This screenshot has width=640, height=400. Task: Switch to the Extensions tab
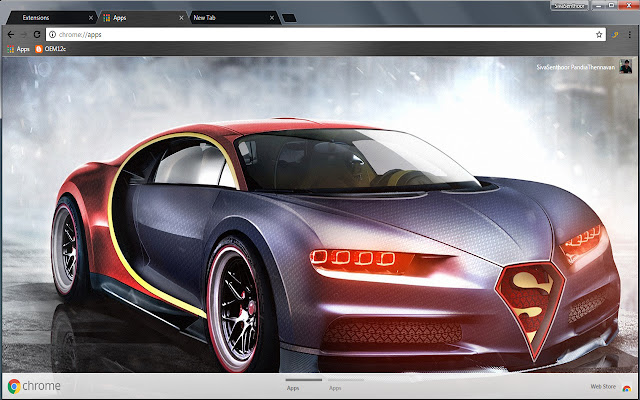[x=51, y=18]
